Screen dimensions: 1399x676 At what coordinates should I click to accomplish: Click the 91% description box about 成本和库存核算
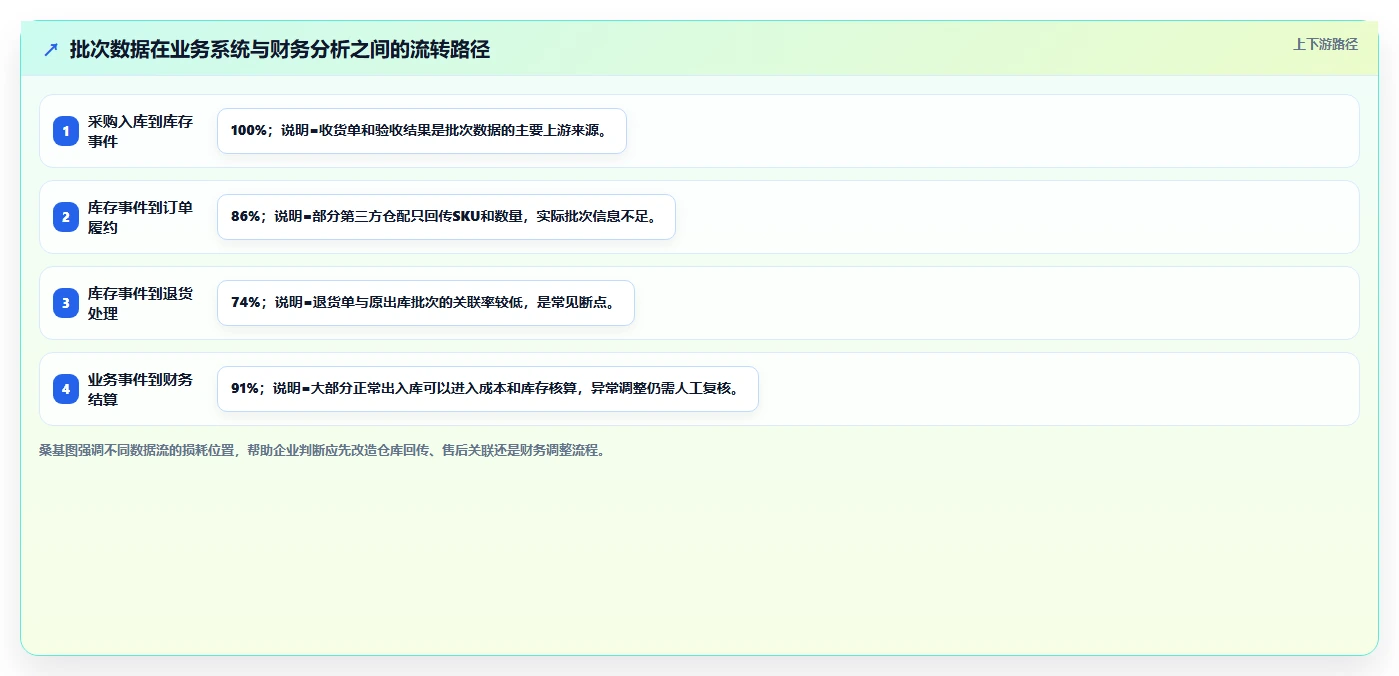coord(488,389)
